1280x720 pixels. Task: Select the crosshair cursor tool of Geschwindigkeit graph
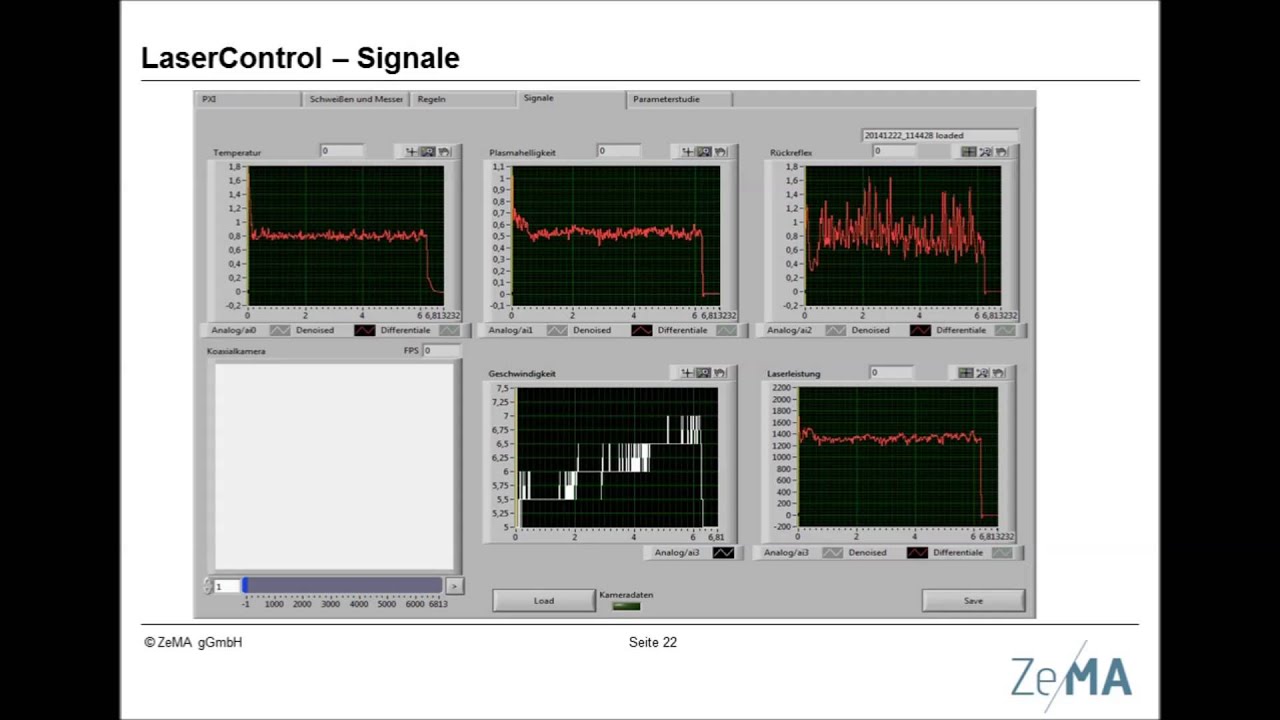tap(687, 373)
